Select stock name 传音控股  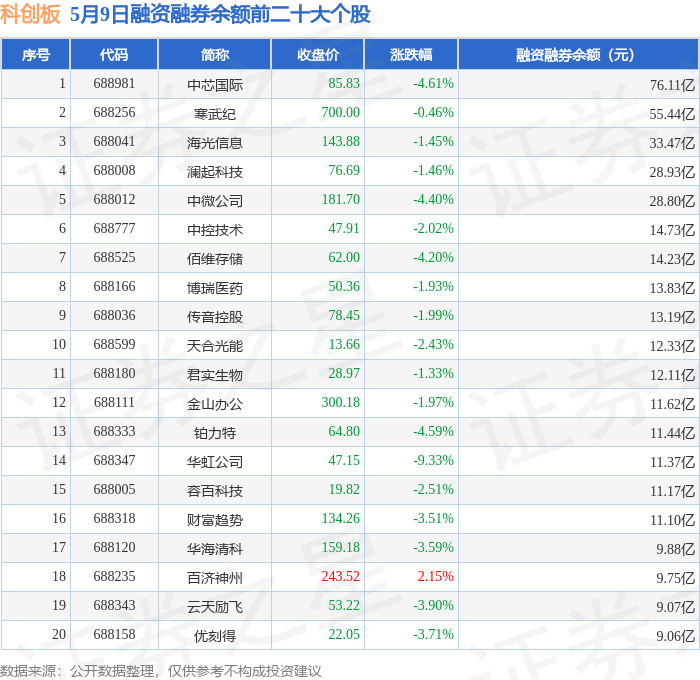click(215, 317)
